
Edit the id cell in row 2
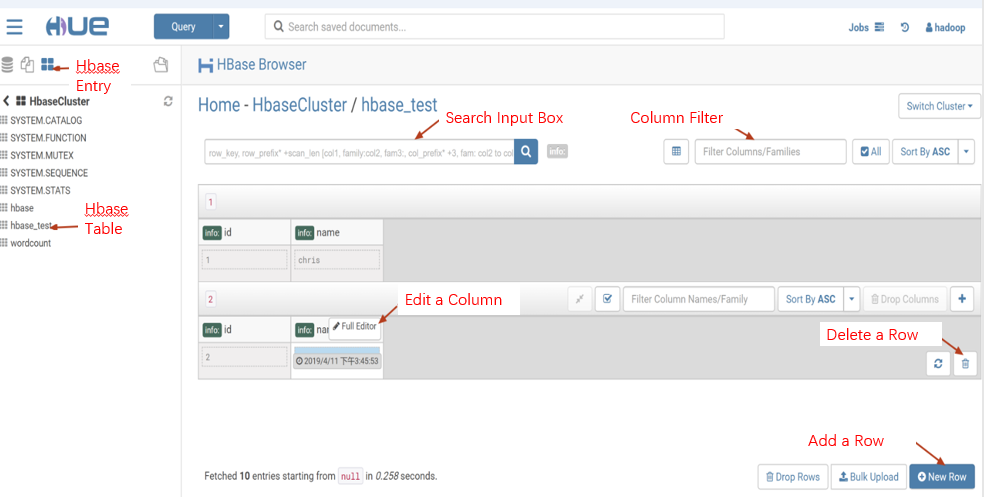click(x=245, y=357)
